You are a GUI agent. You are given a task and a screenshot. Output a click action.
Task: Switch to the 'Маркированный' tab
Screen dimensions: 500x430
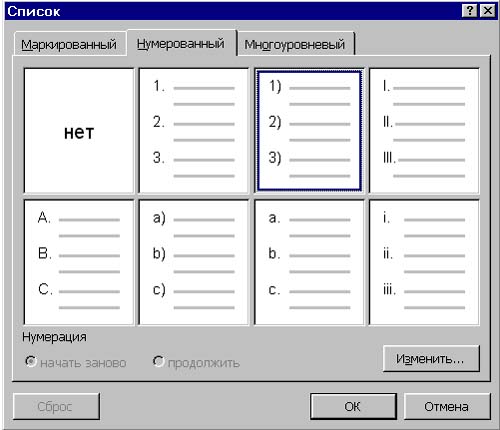point(69,44)
